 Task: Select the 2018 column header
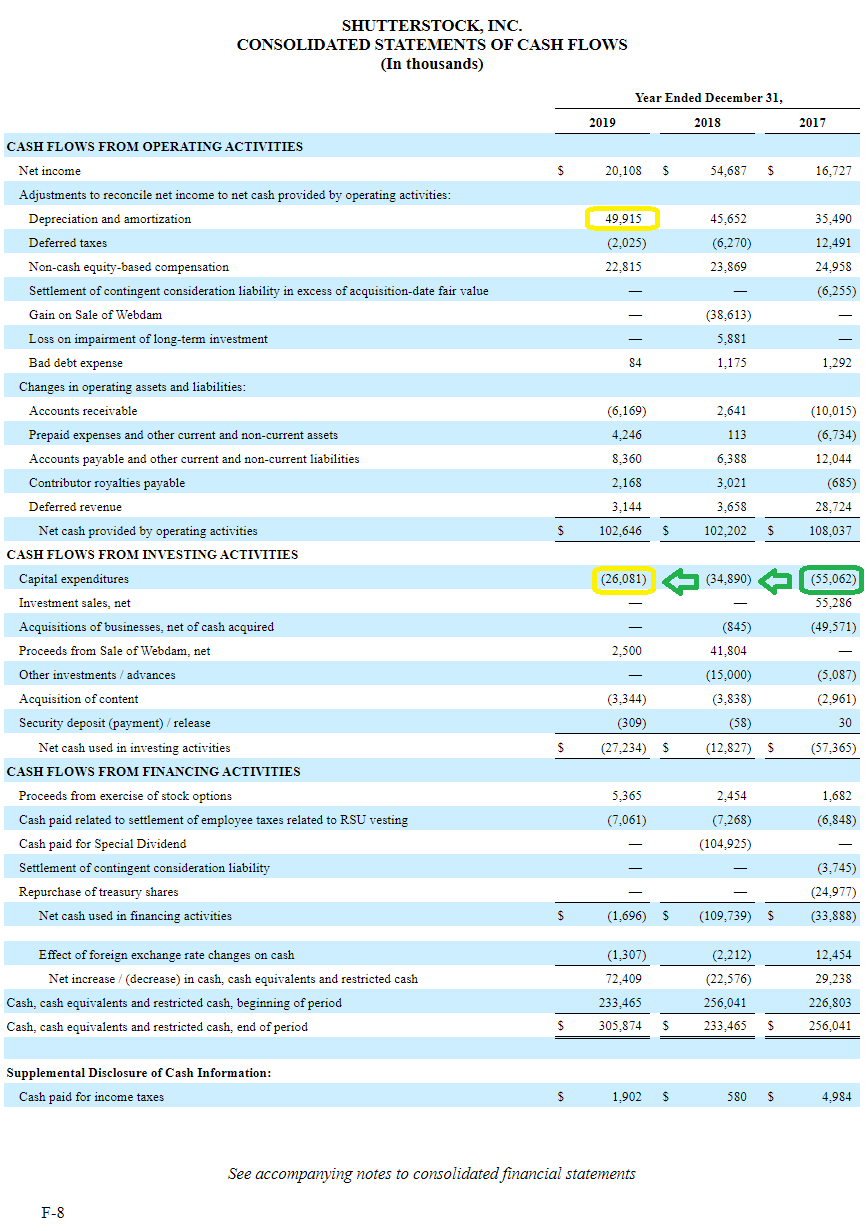707,122
